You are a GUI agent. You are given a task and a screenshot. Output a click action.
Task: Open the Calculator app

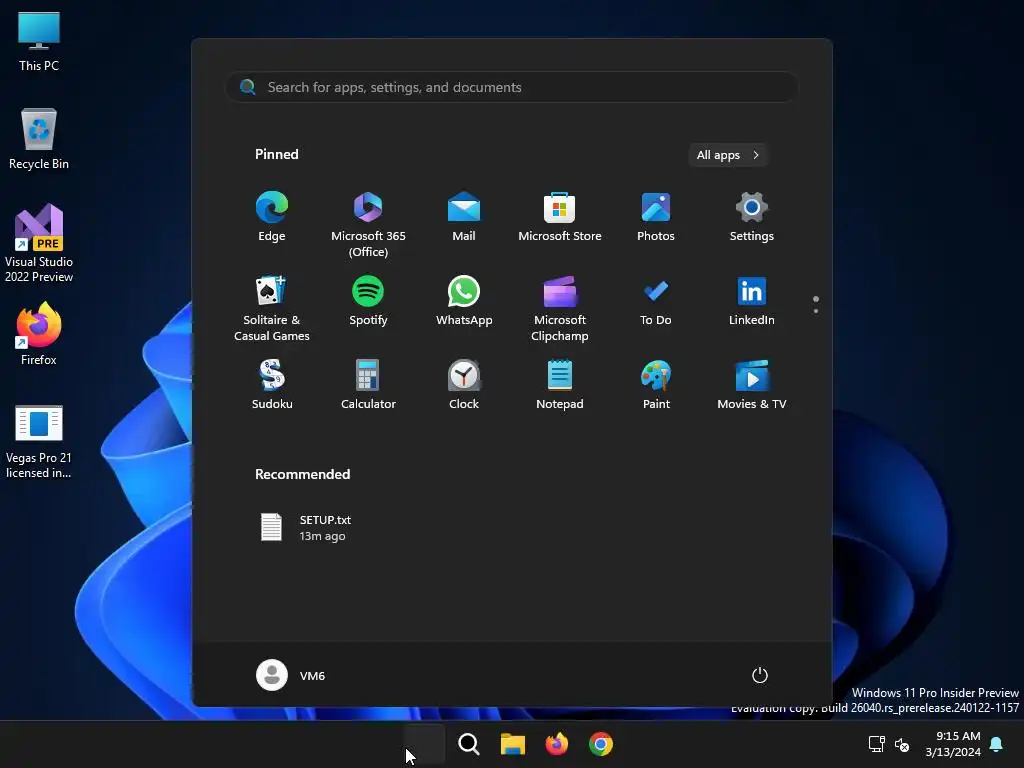click(x=368, y=385)
